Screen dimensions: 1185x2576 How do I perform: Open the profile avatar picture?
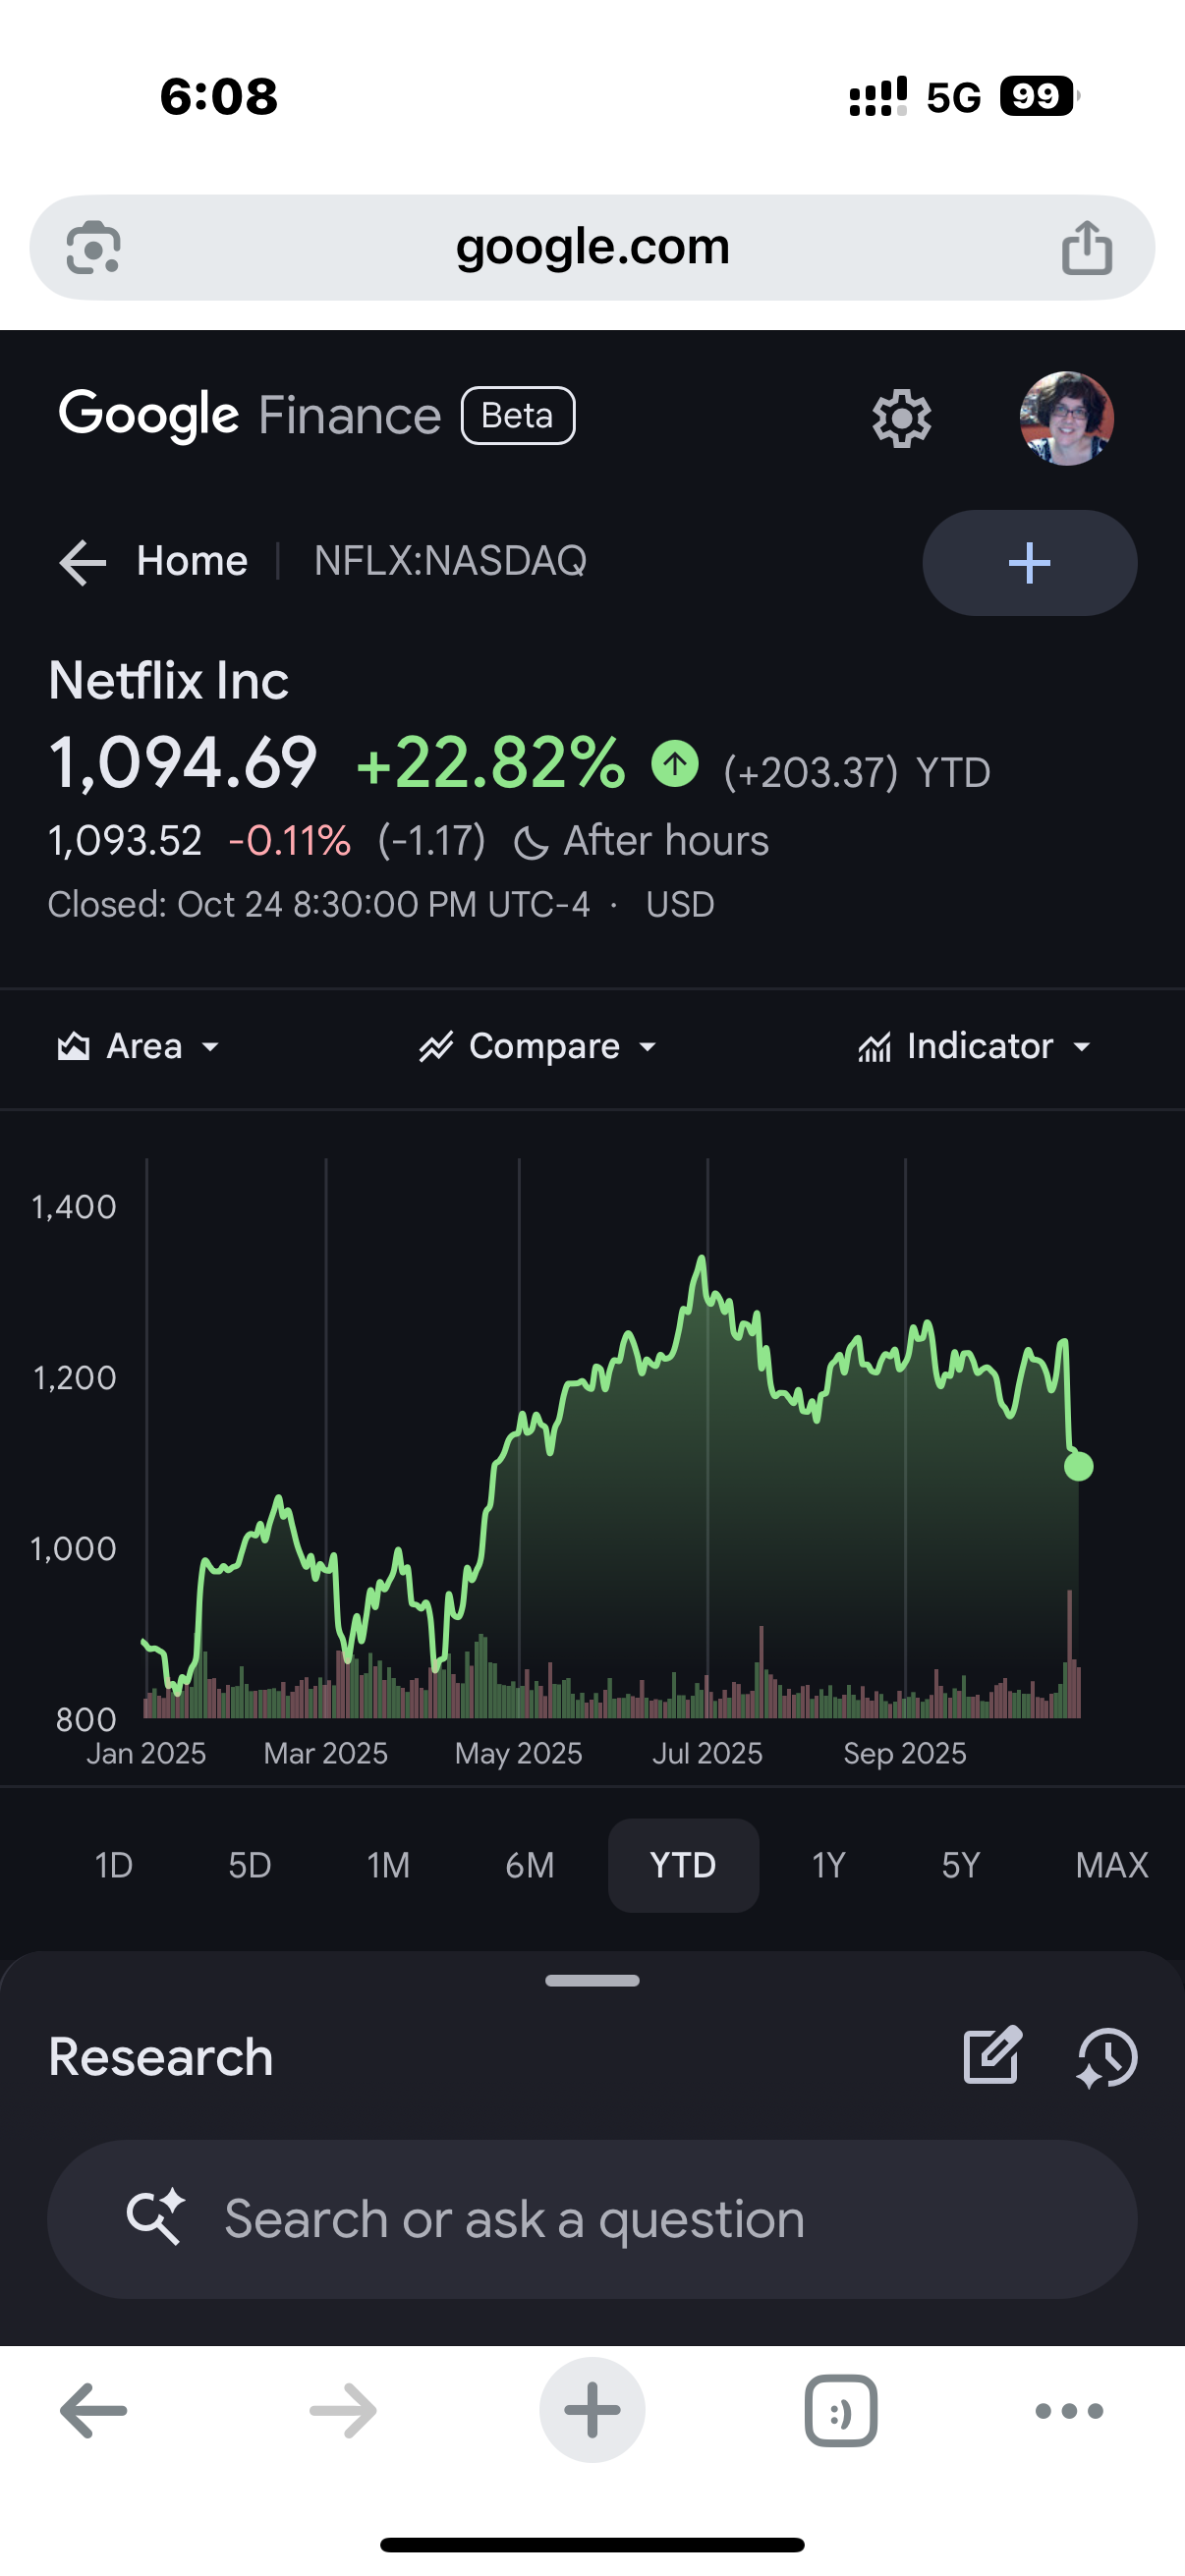1066,418
